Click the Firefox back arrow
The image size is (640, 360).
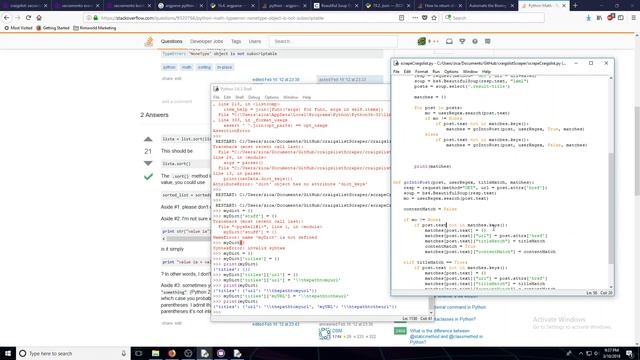[7, 18]
